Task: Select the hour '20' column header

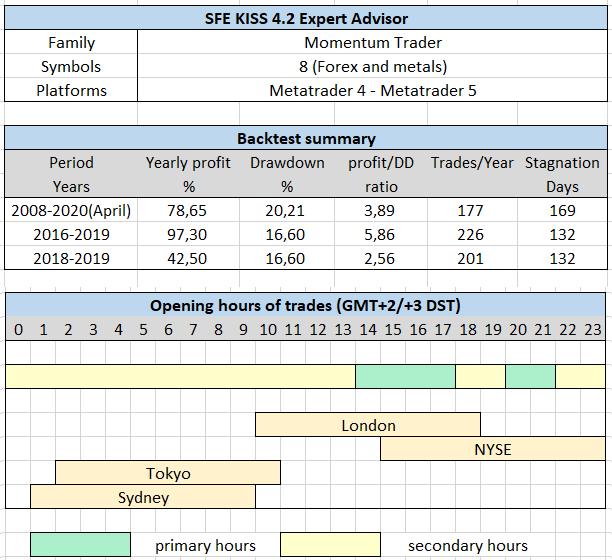Action: tap(518, 329)
